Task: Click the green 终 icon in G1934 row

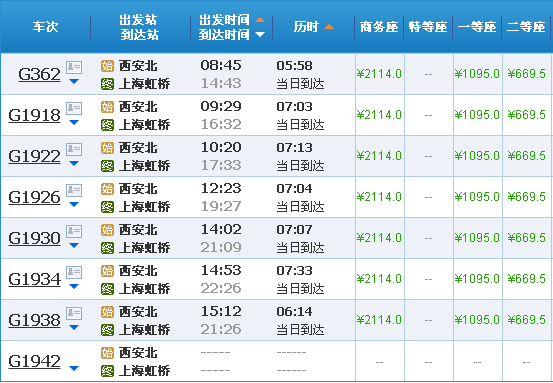Action: [107, 288]
